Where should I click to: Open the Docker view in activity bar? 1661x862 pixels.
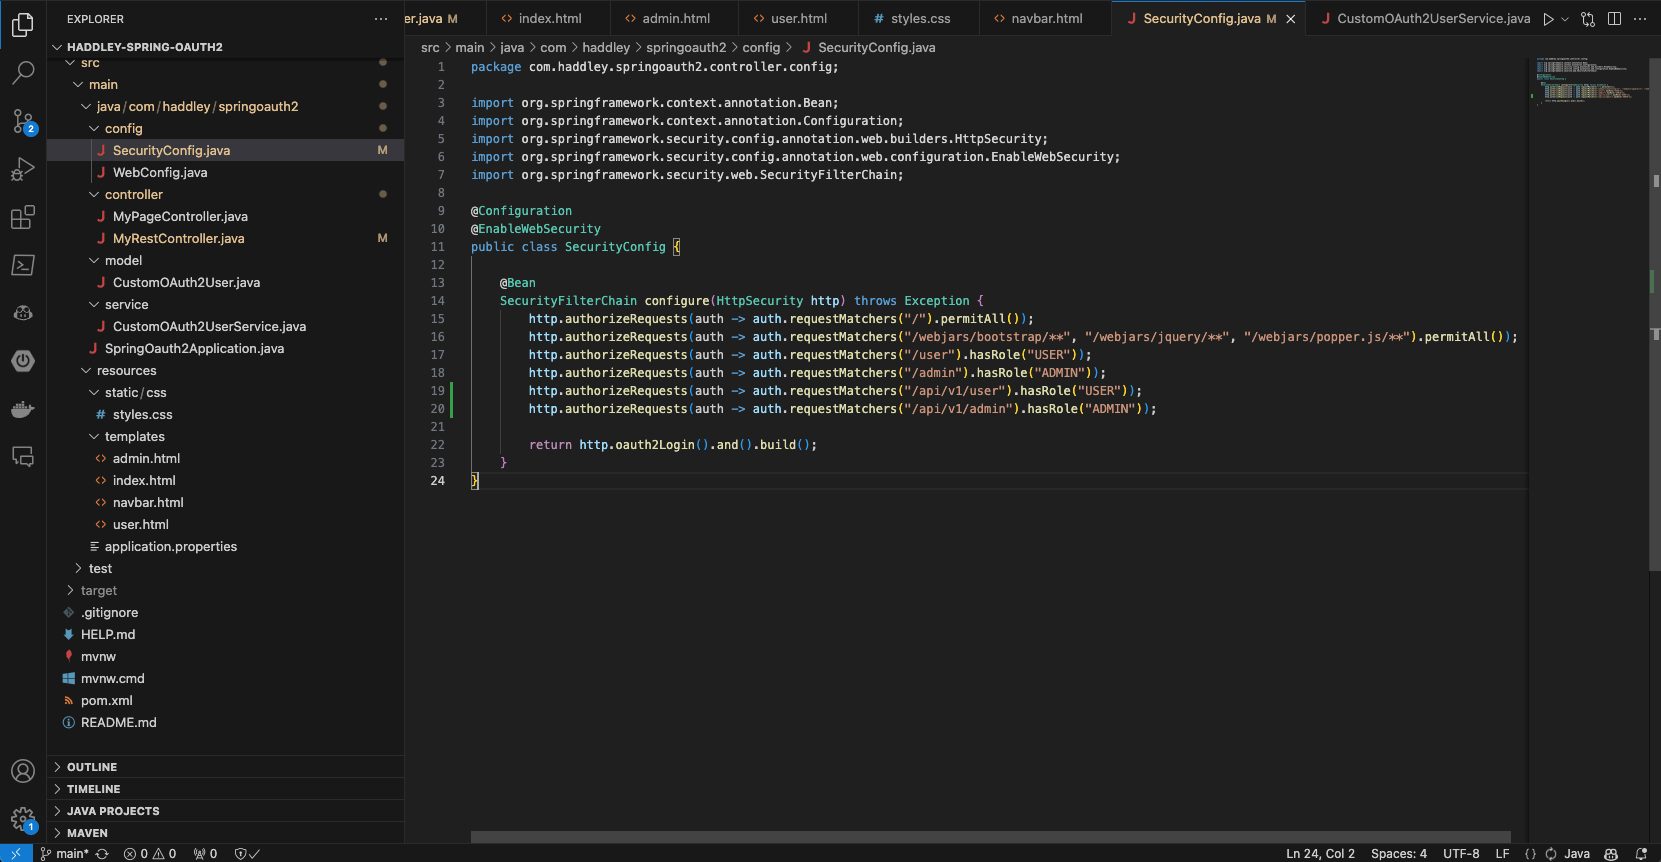point(23,409)
